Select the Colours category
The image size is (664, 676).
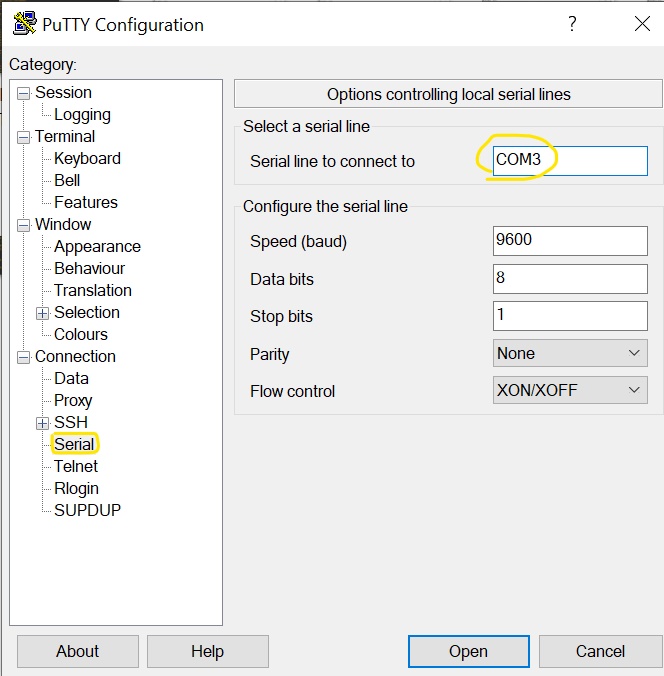coord(81,335)
